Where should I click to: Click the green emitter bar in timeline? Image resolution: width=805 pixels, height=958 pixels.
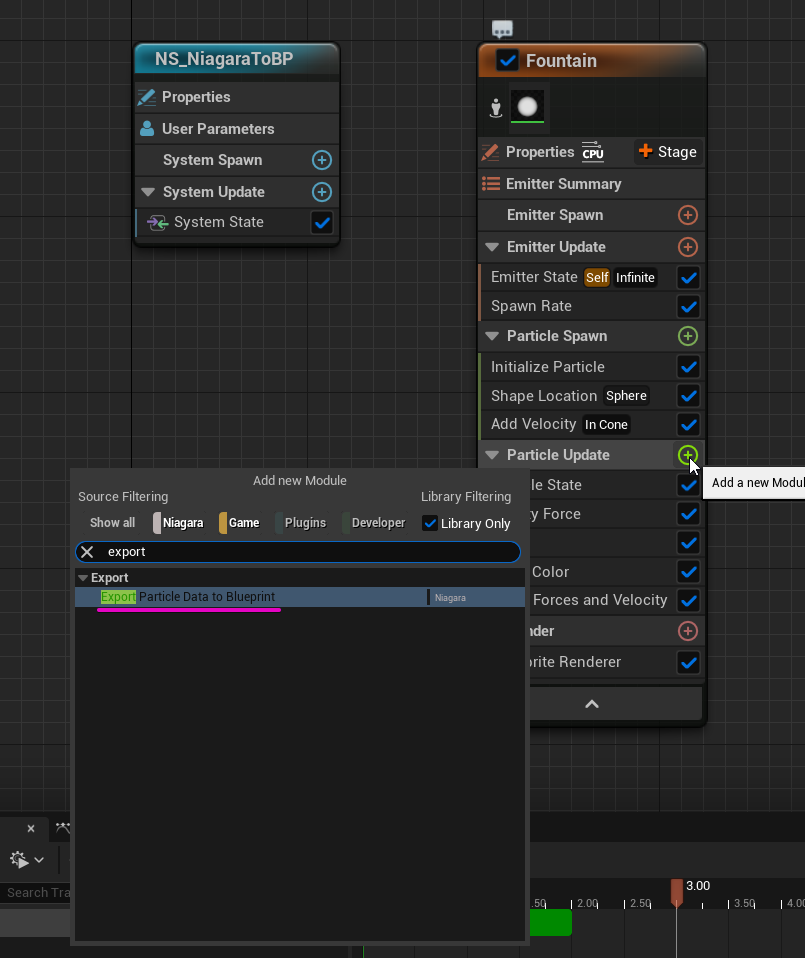pyautogui.click(x=551, y=923)
